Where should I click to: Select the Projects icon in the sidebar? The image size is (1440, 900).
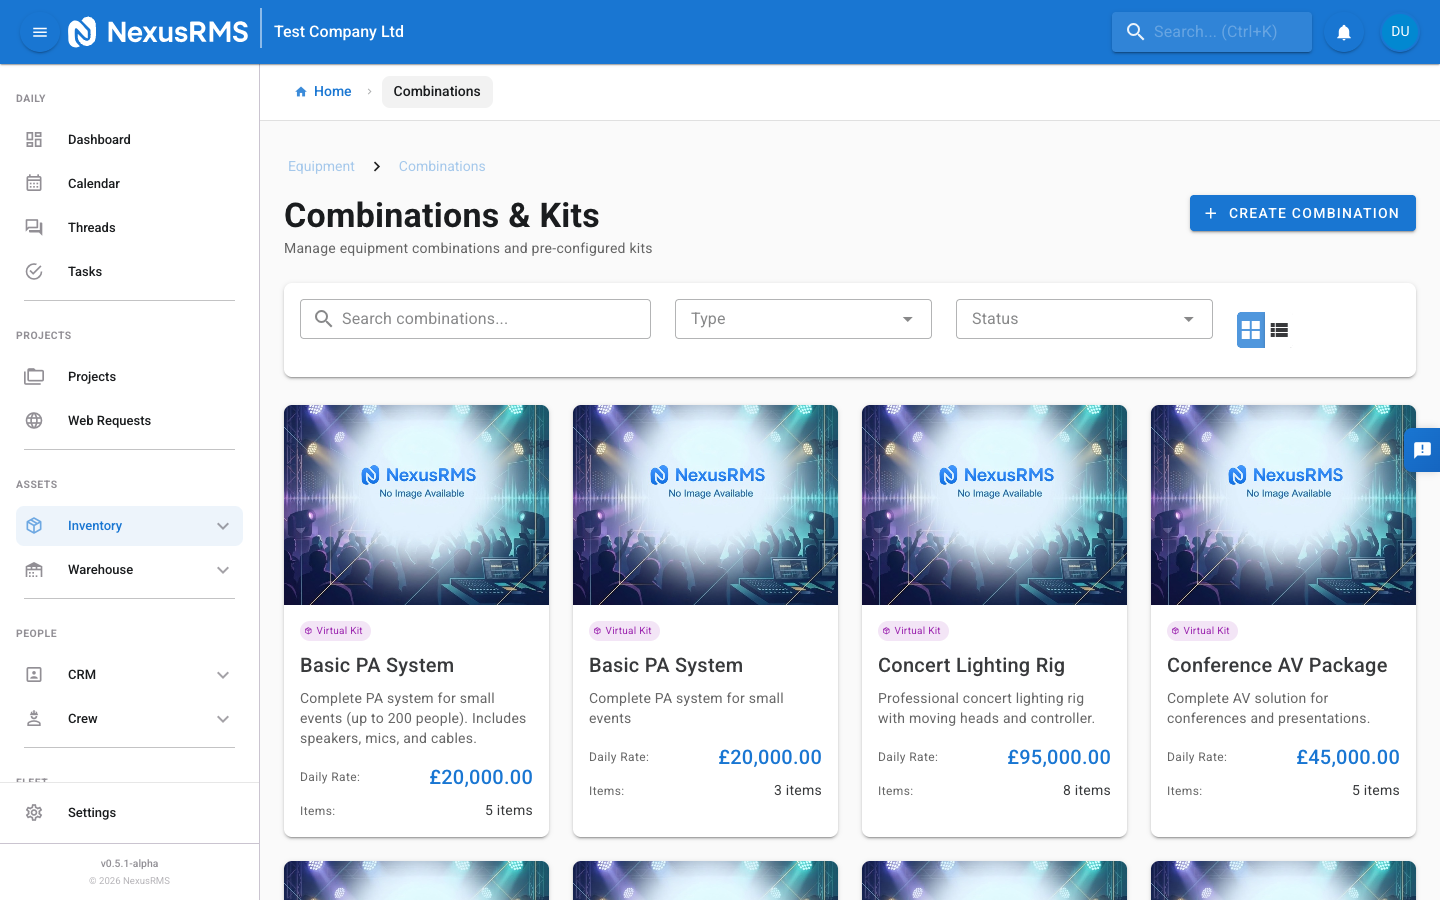point(35,376)
